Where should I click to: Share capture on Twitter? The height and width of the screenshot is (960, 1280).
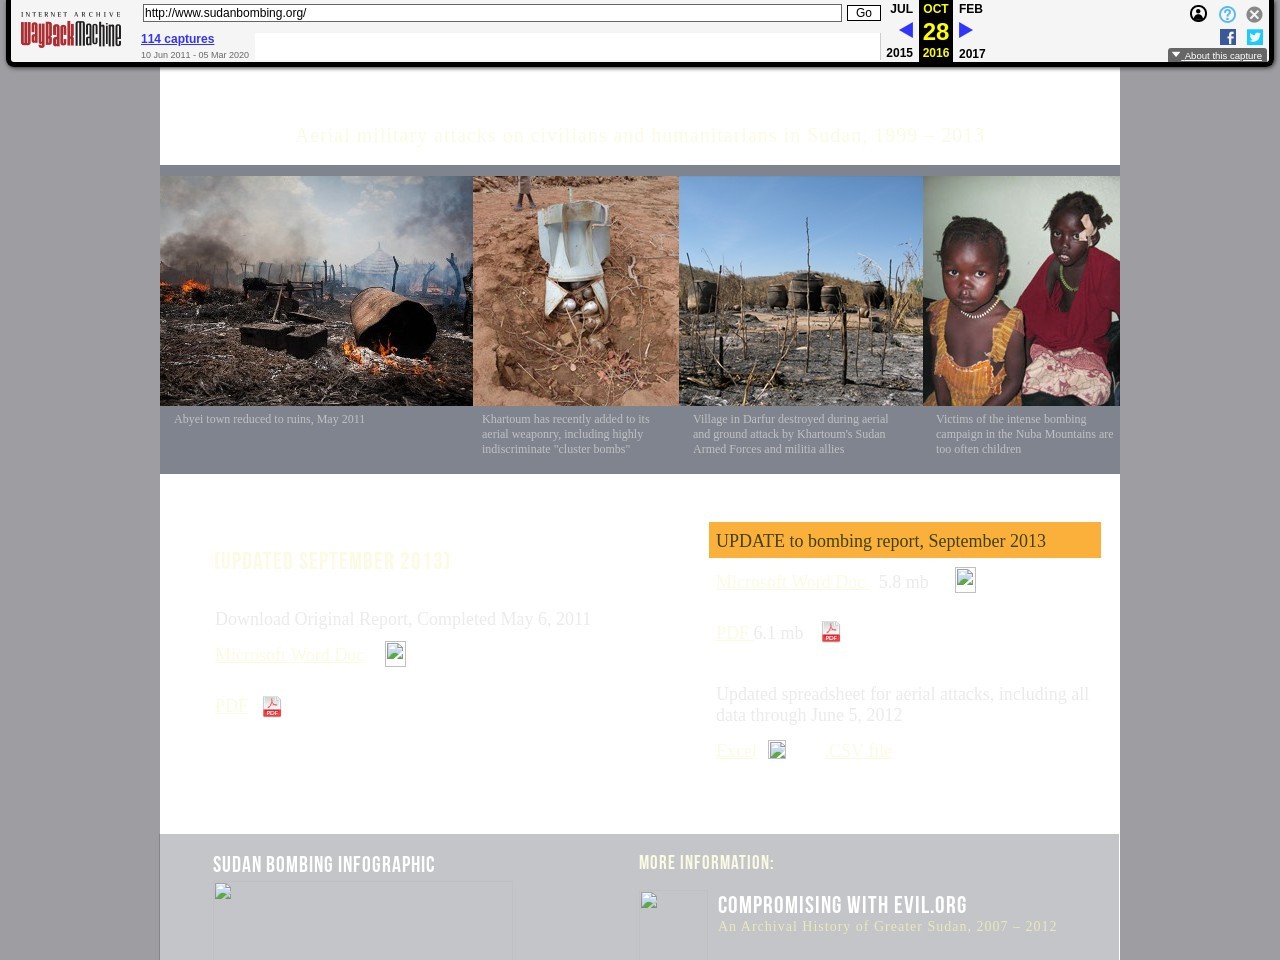point(1255,37)
